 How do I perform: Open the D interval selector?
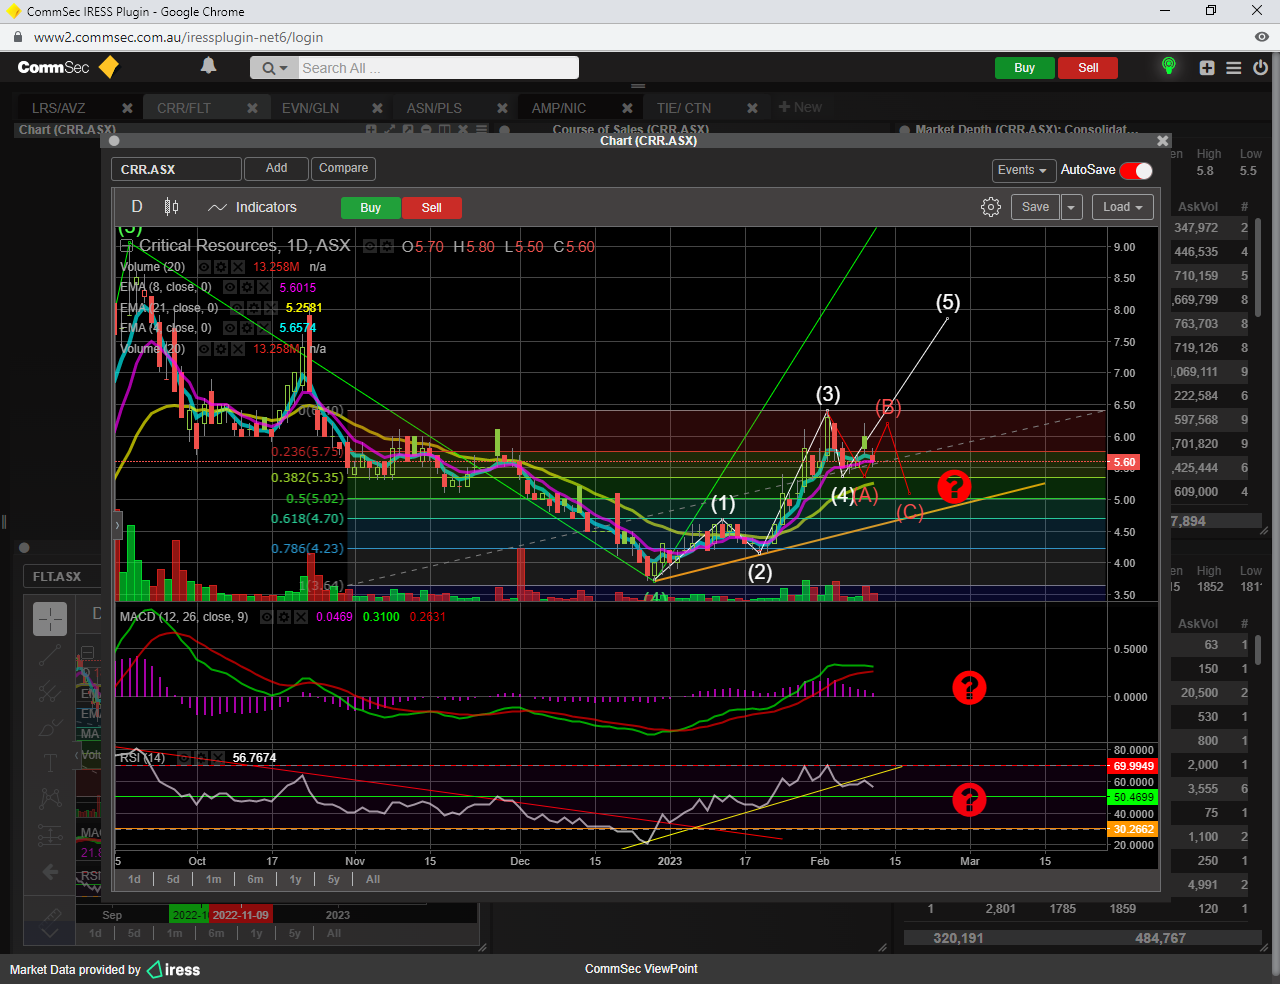click(137, 207)
